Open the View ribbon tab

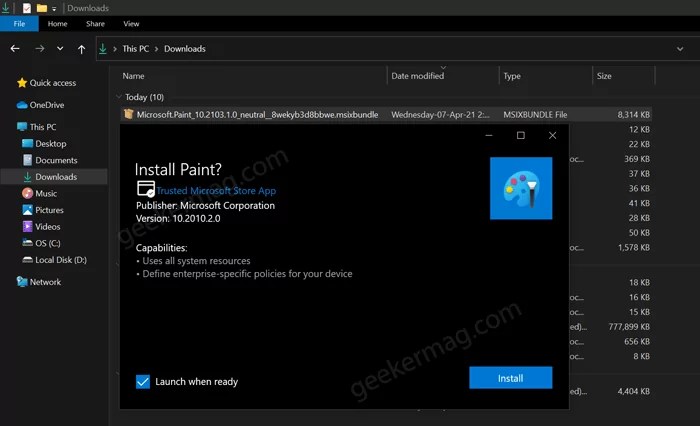coord(131,24)
